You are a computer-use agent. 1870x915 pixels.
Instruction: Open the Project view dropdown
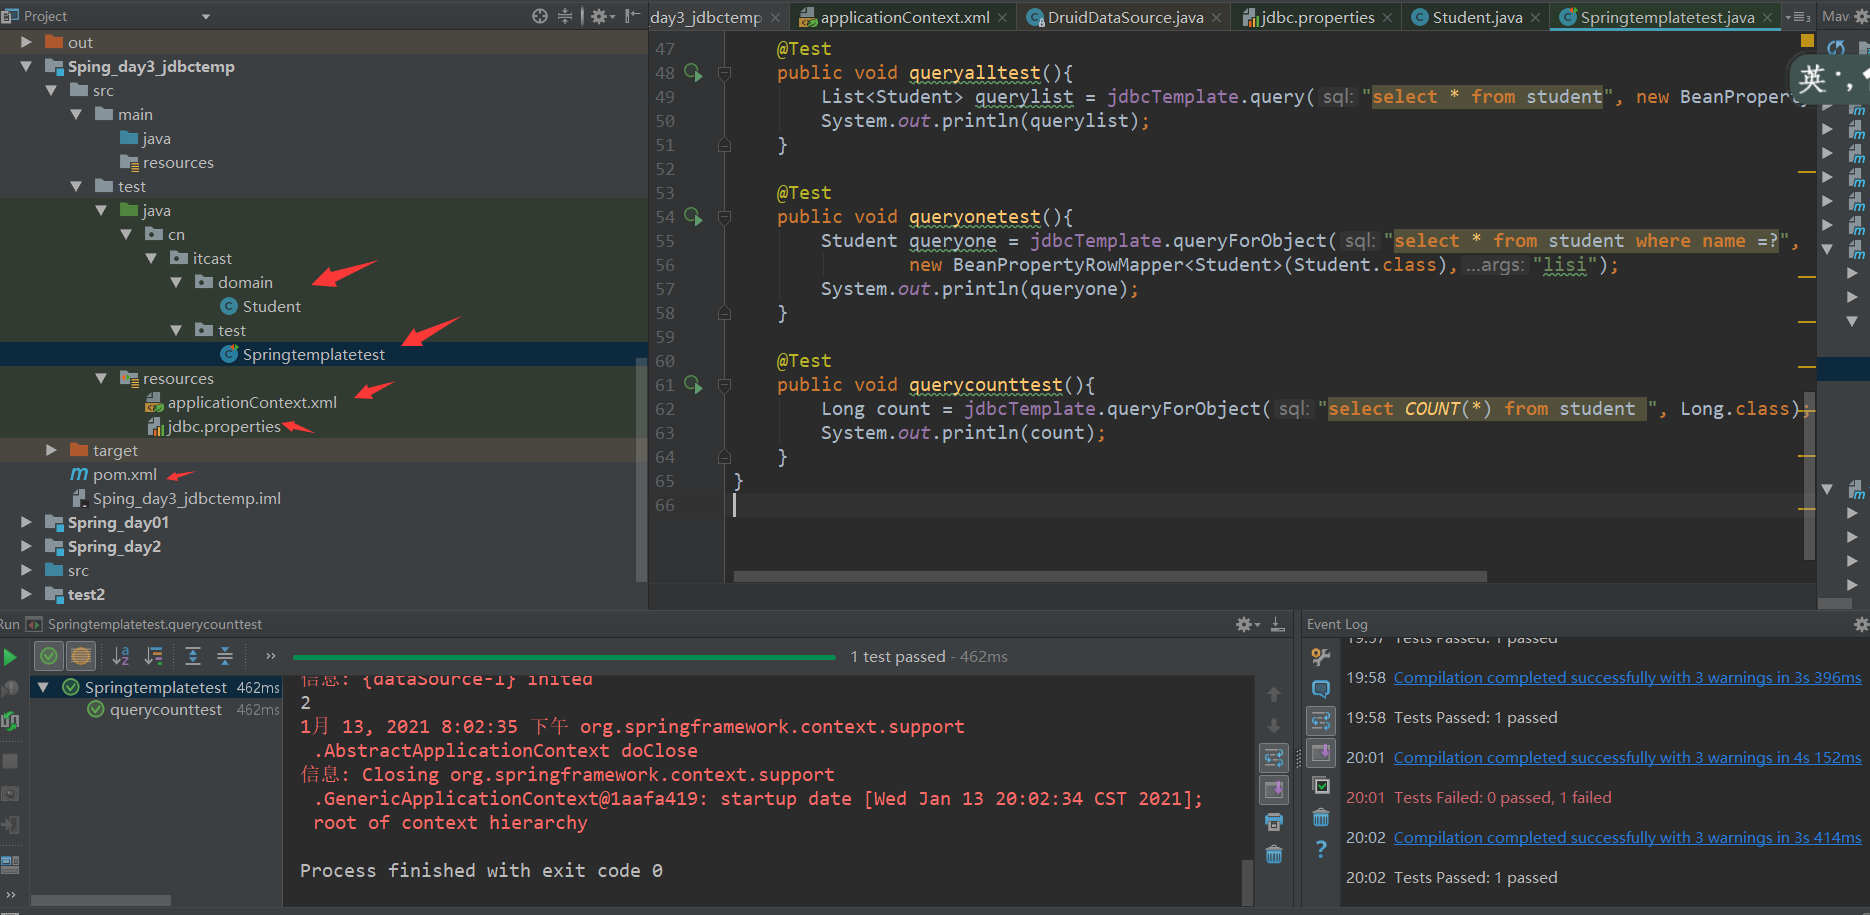click(206, 17)
